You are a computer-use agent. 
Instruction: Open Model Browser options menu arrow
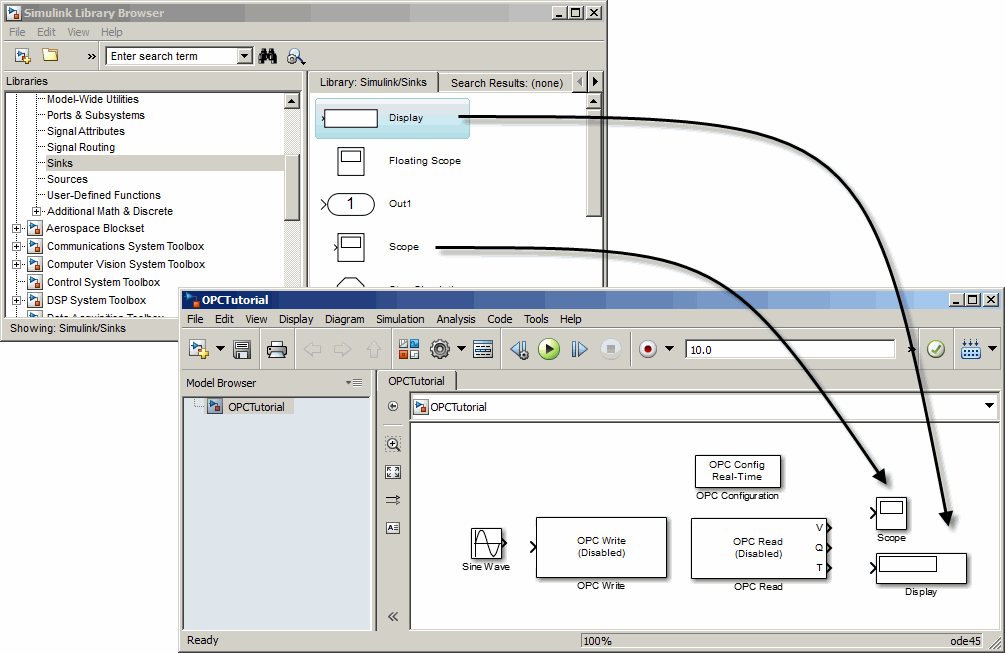click(x=354, y=383)
